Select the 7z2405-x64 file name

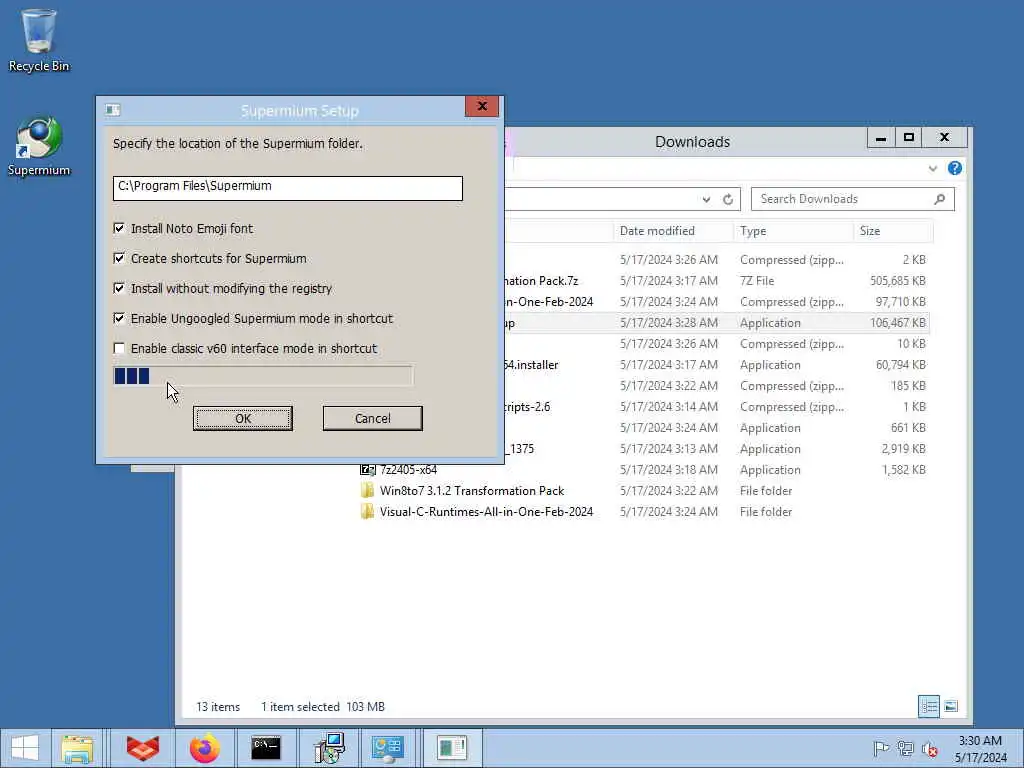[408, 470]
